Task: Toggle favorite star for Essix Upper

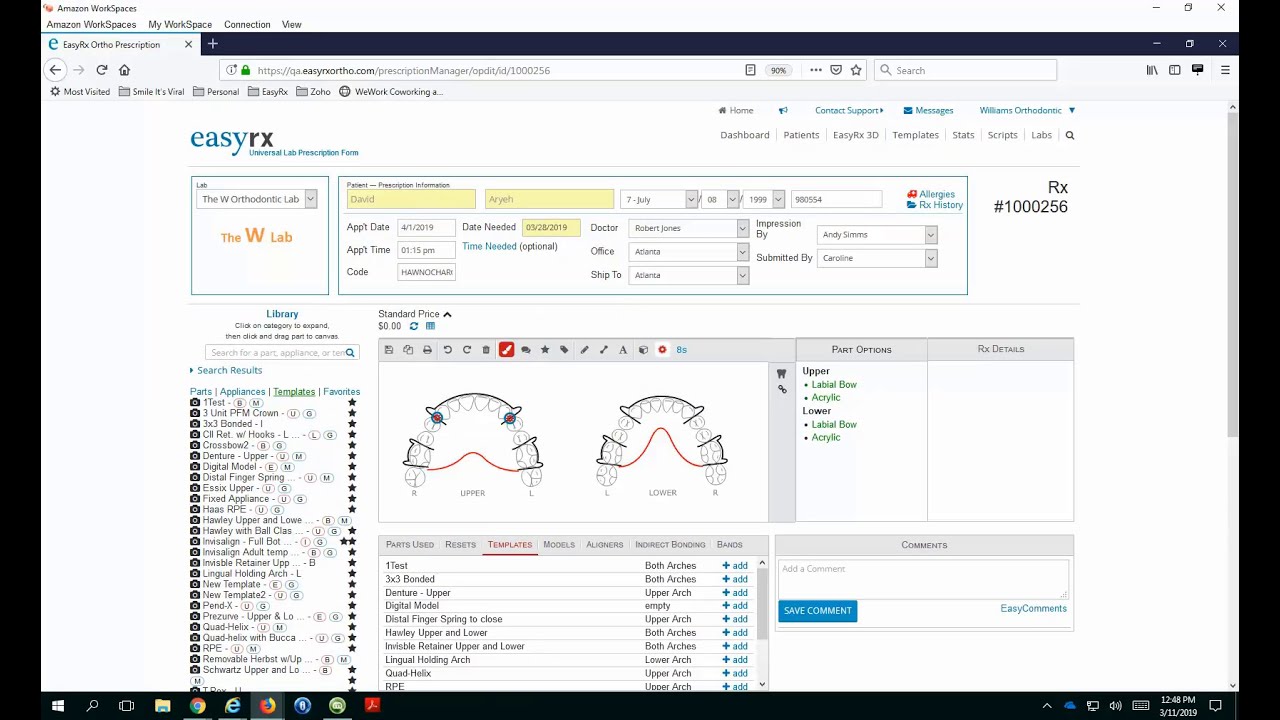Action: coord(352,489)
